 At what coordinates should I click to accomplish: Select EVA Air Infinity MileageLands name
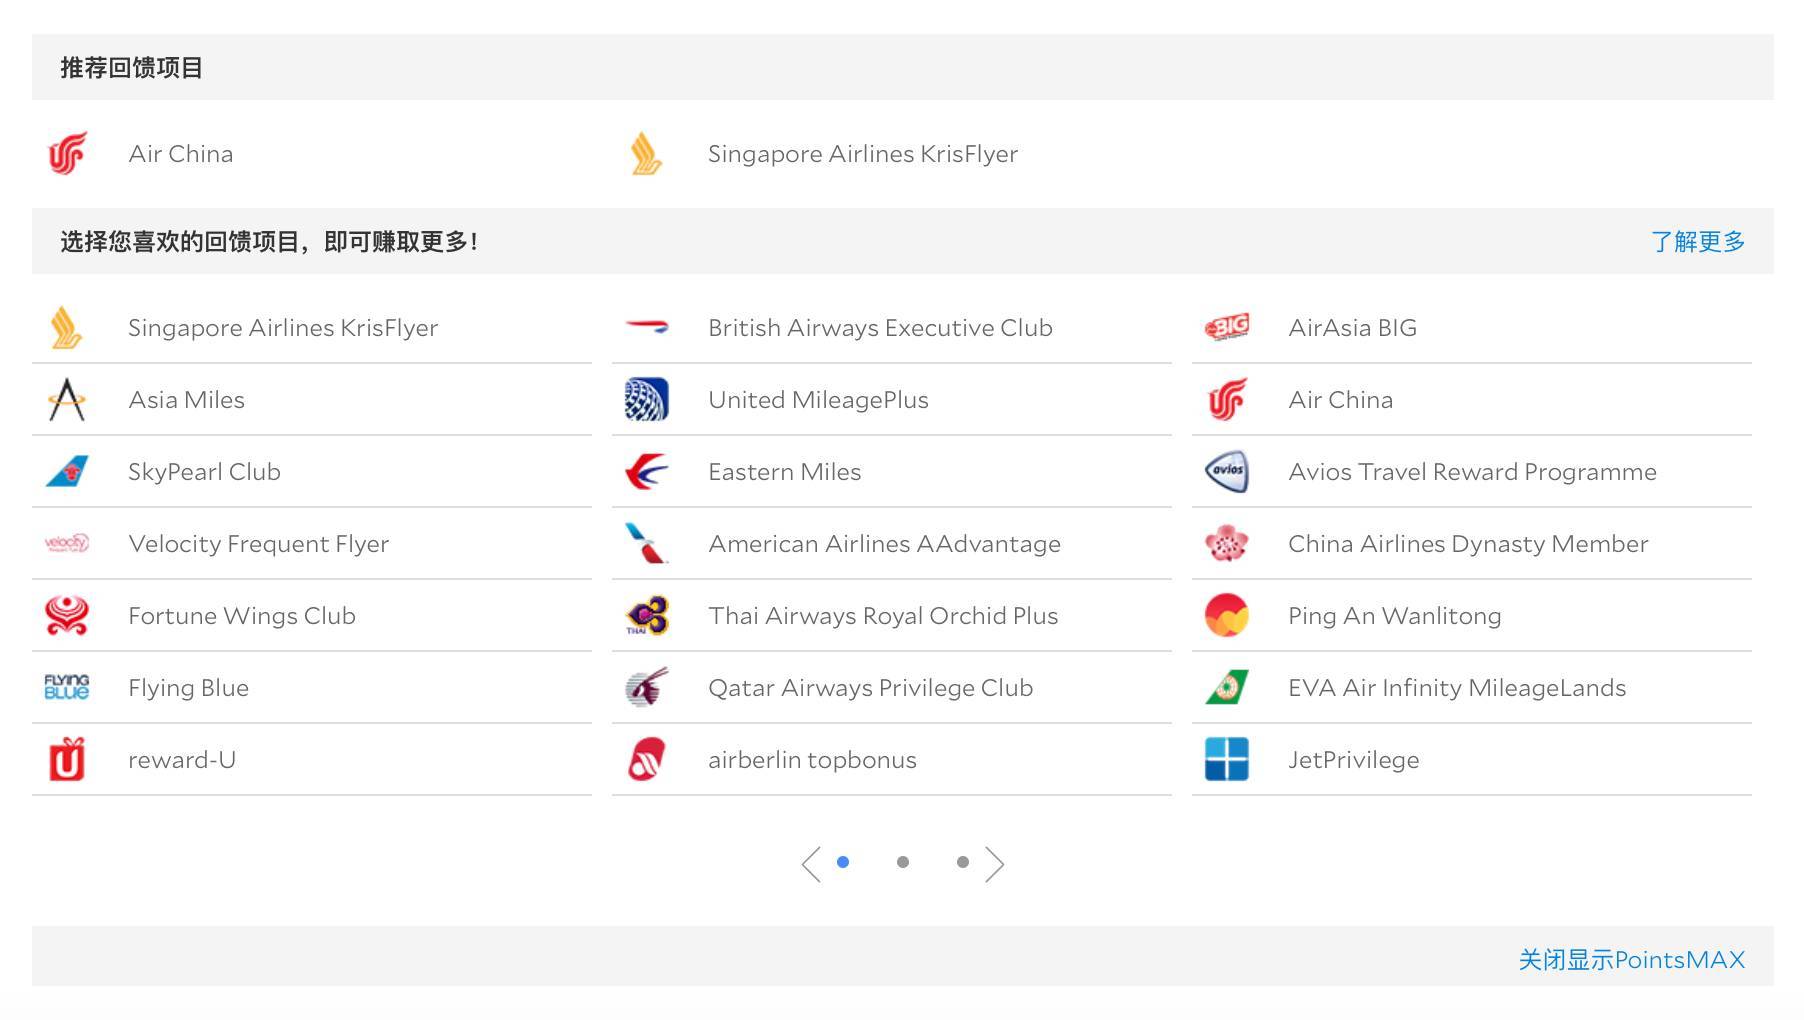(x=1457, y=688)
